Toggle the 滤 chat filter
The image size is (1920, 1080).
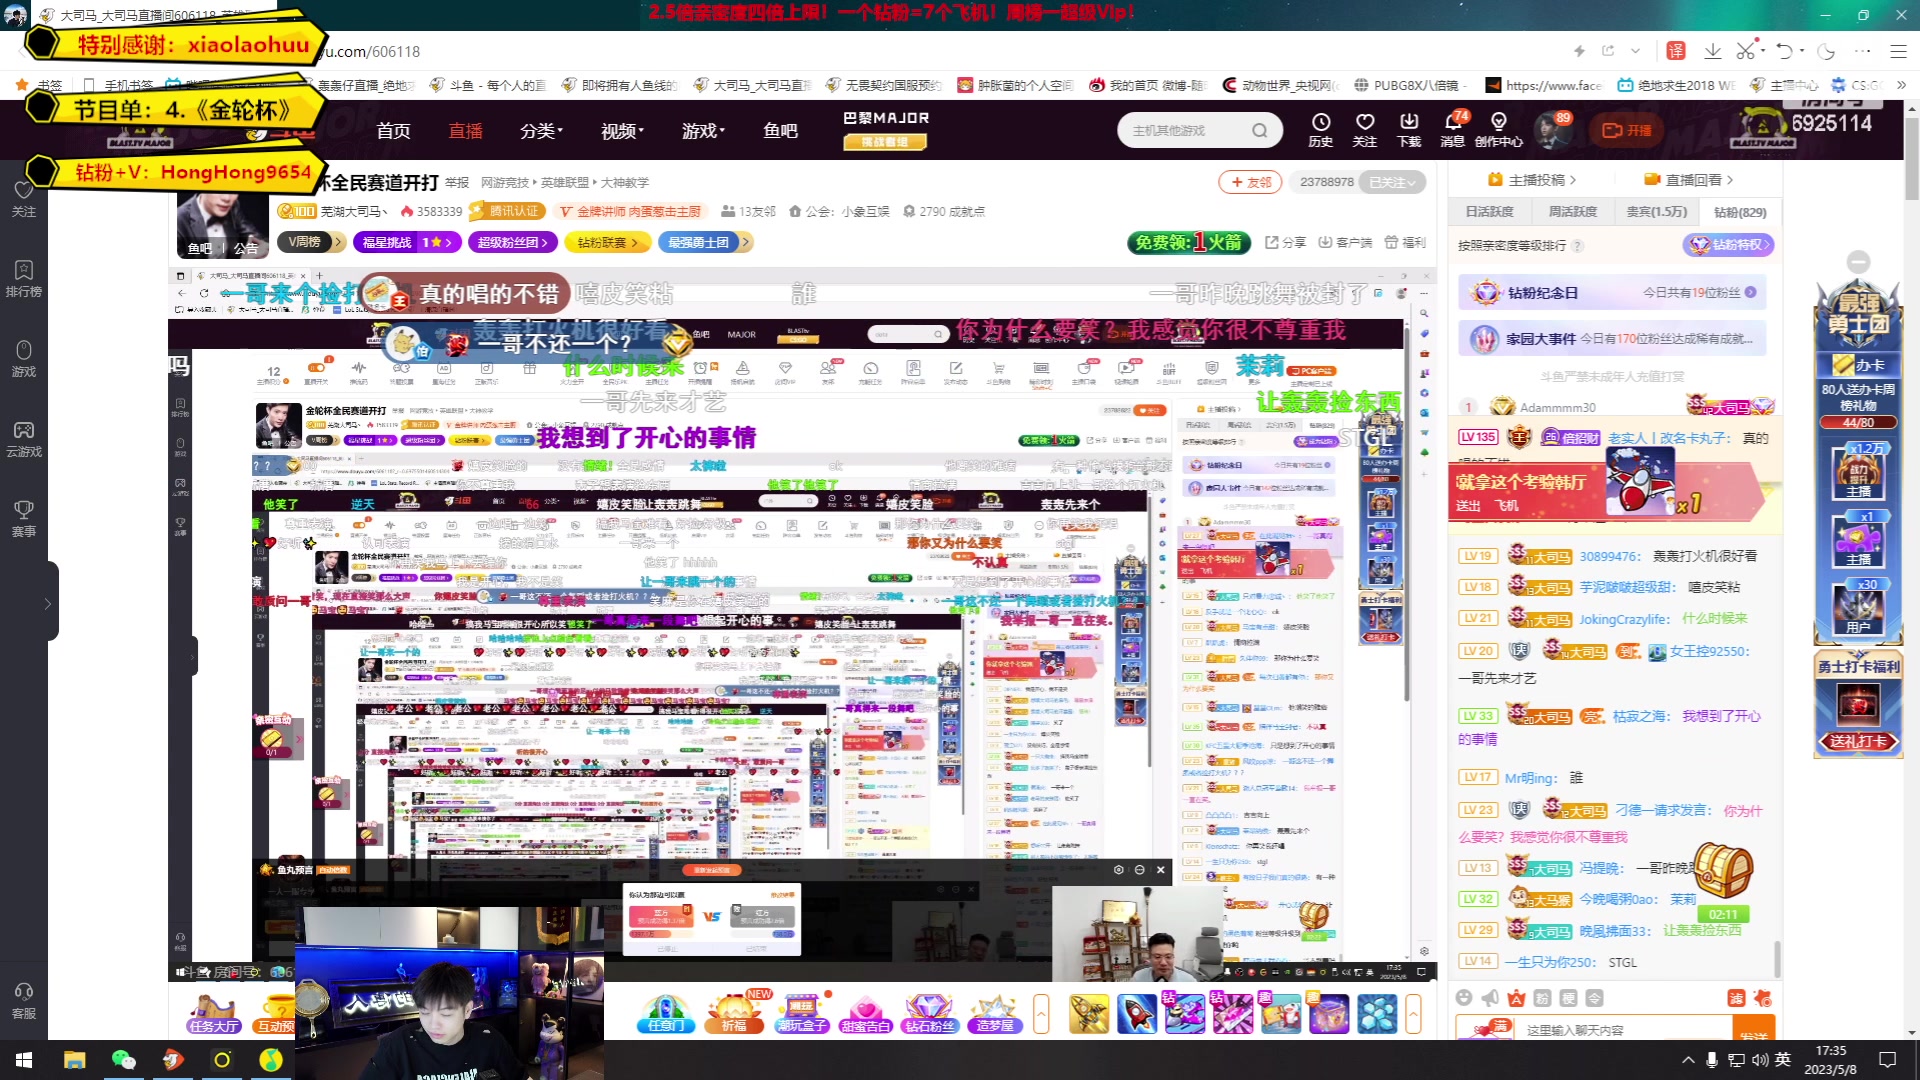[1736, 998]
